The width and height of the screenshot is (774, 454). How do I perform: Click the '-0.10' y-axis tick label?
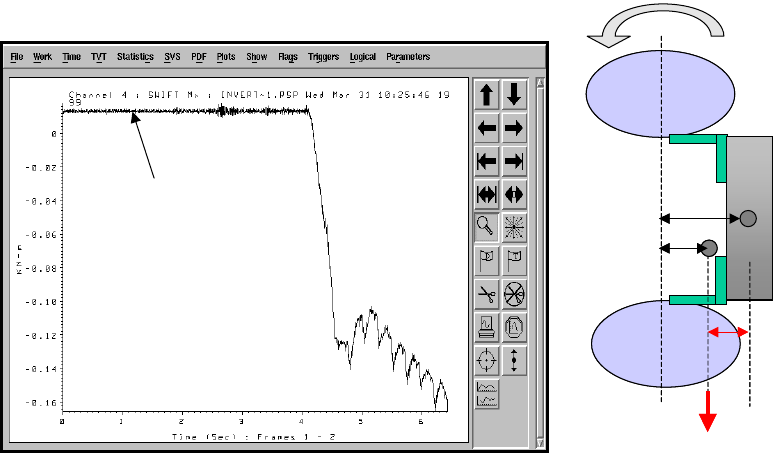click(x=43, y=302)
